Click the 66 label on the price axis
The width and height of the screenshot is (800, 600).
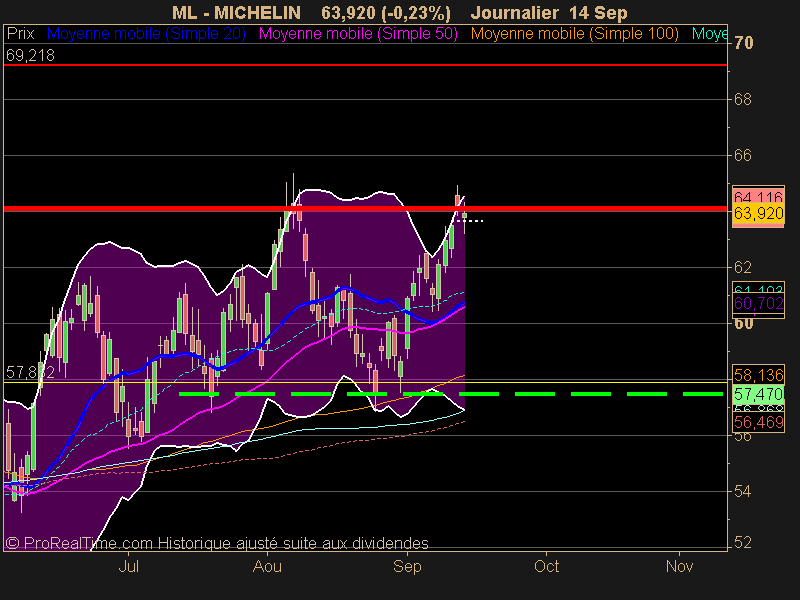click(x=743, y=155)
